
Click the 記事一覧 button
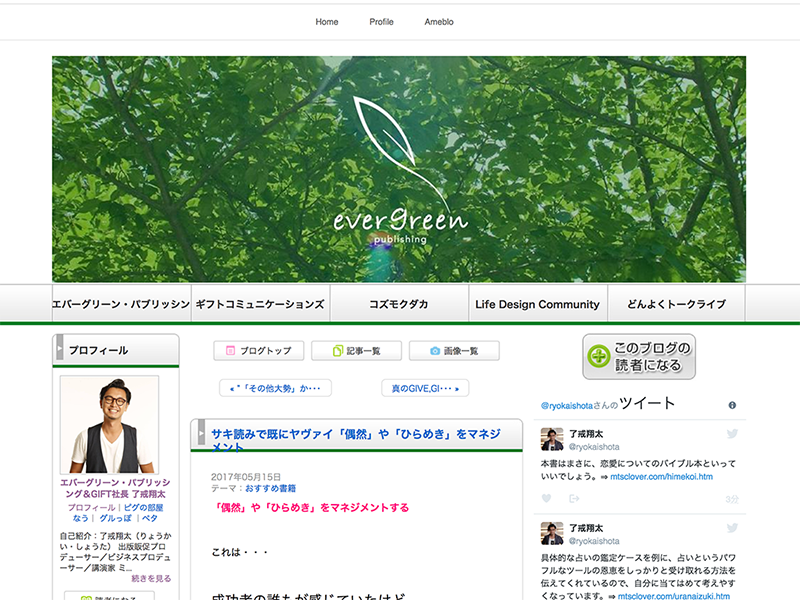(357, 351)
